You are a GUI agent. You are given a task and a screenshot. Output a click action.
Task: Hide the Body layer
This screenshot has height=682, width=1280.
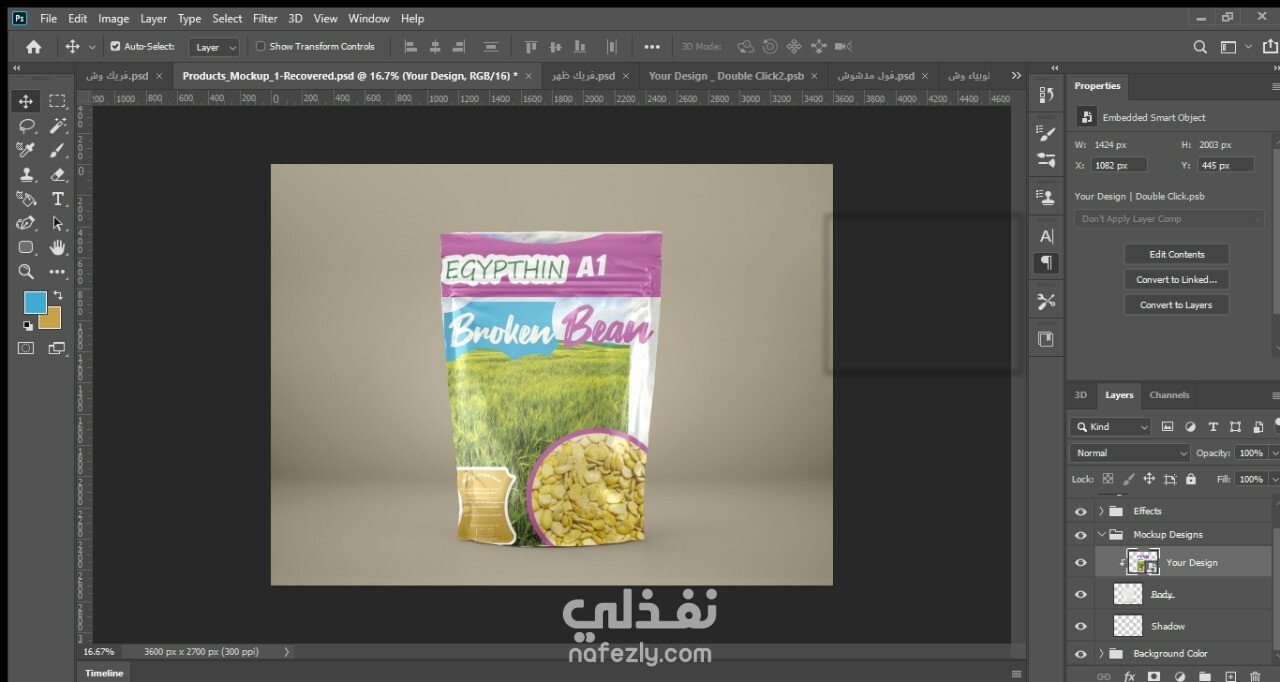tap(1080, 594)
